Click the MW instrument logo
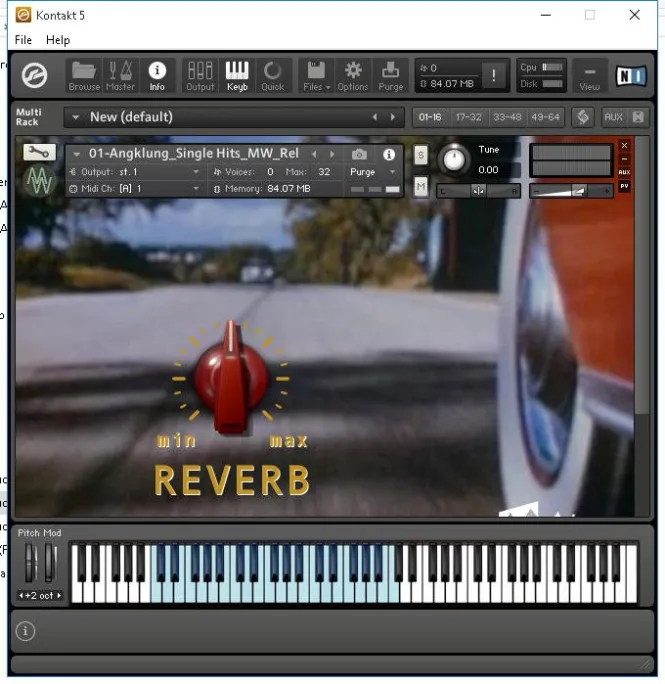The image size is (665, 684). [39, 180]
